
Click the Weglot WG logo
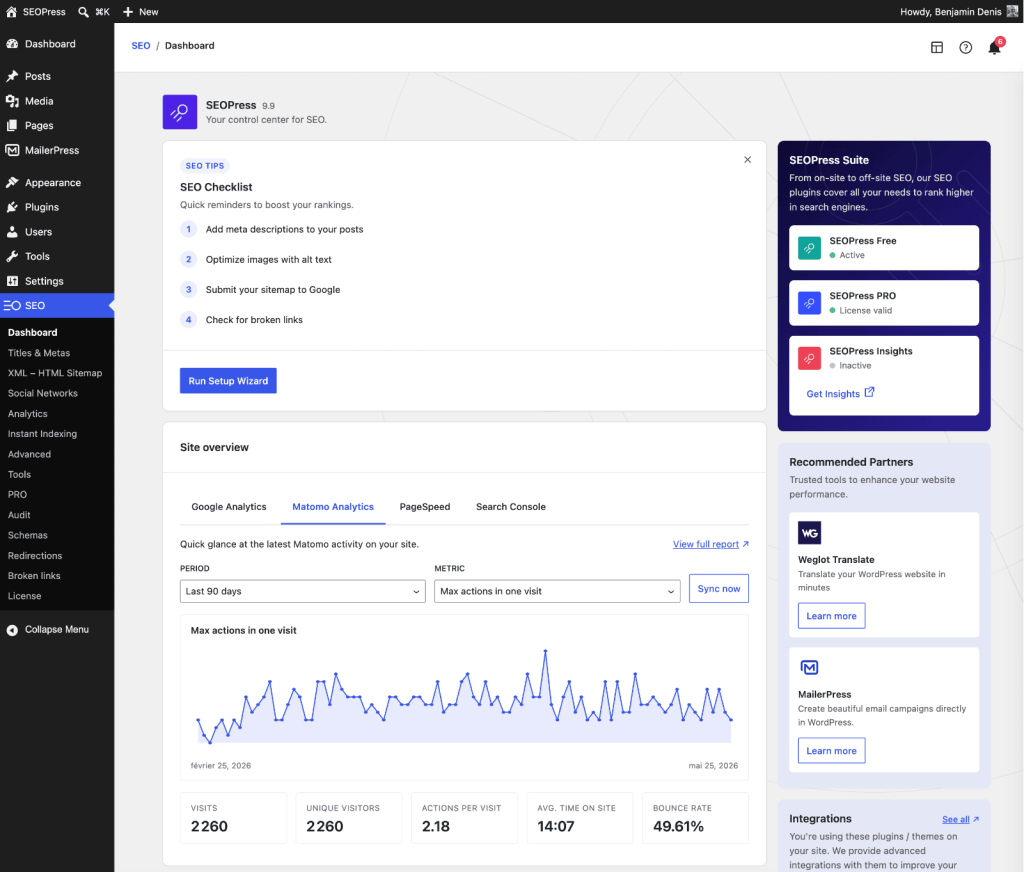809,533
